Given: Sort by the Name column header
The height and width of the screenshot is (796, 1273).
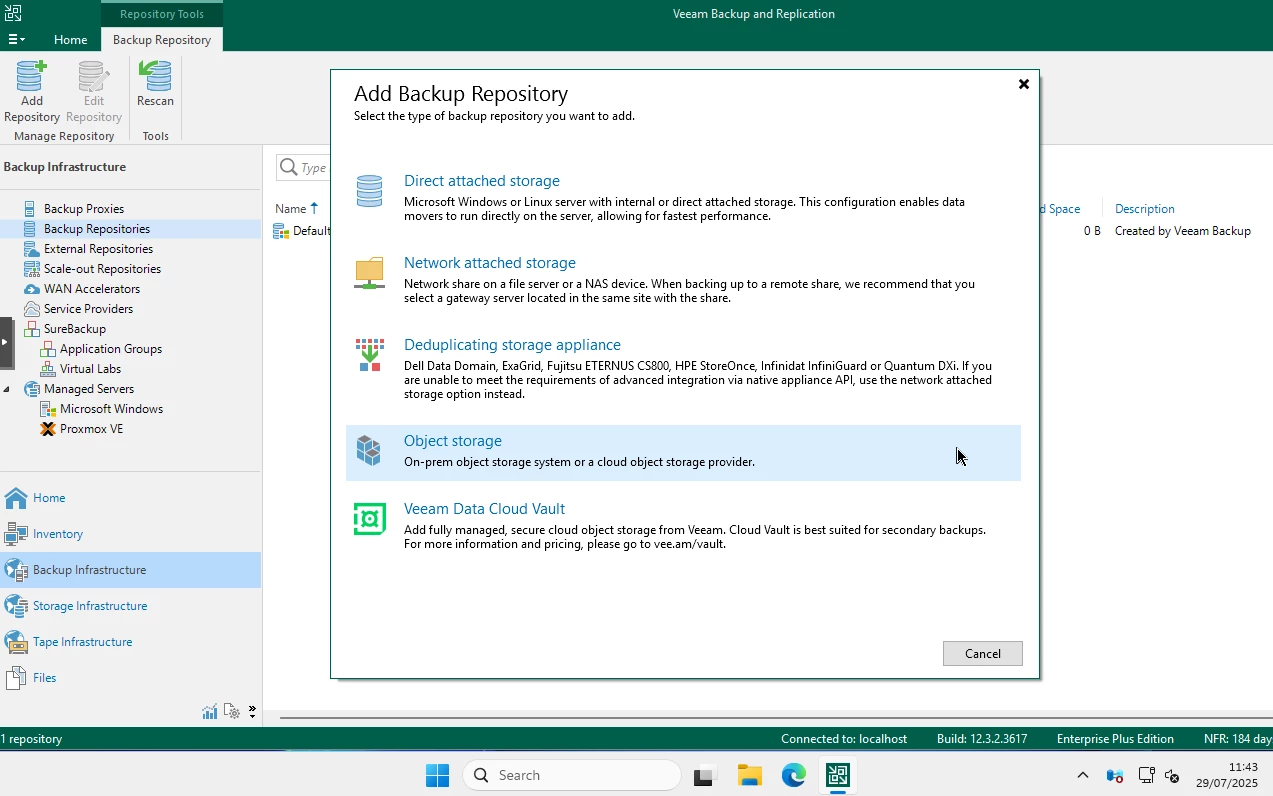Looking at the screenshot, I should click(x=291, y=209).
